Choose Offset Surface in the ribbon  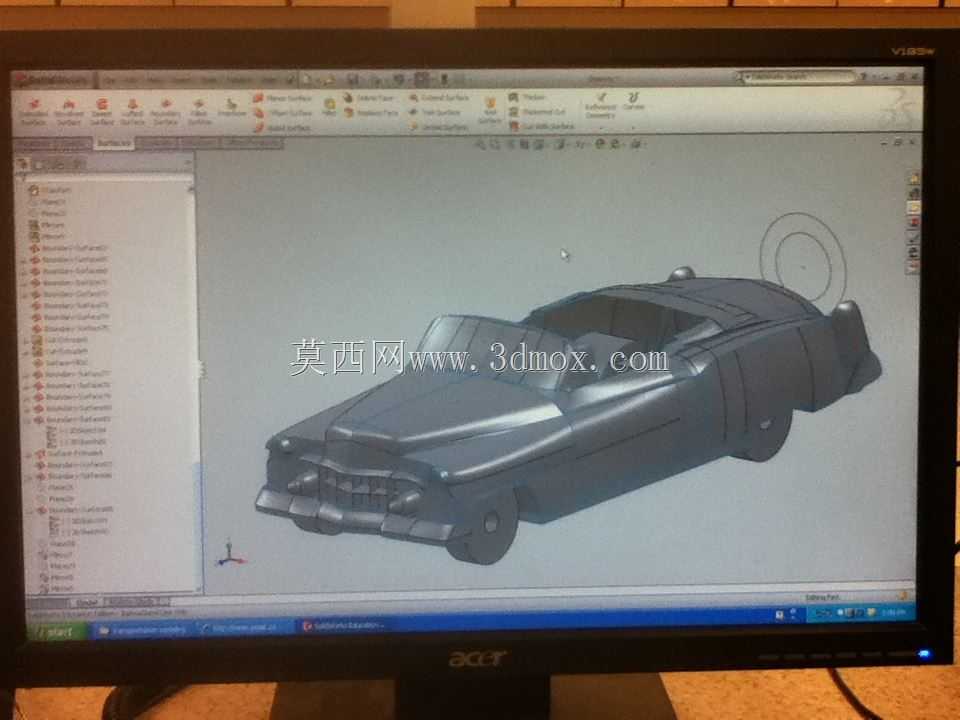click(x=283, y=113)
